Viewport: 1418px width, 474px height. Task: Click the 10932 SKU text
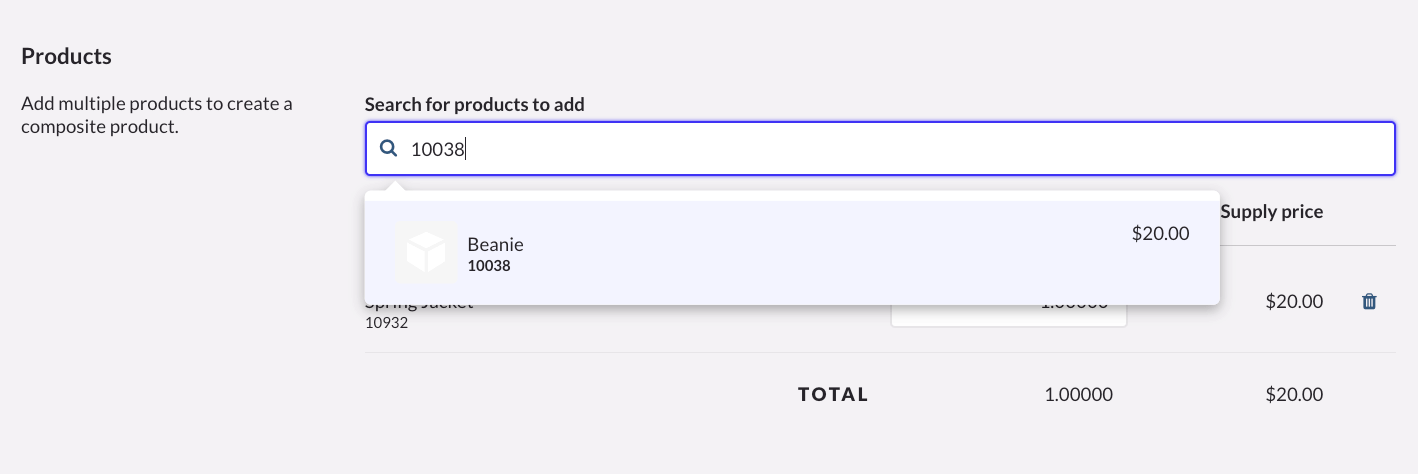386,323
